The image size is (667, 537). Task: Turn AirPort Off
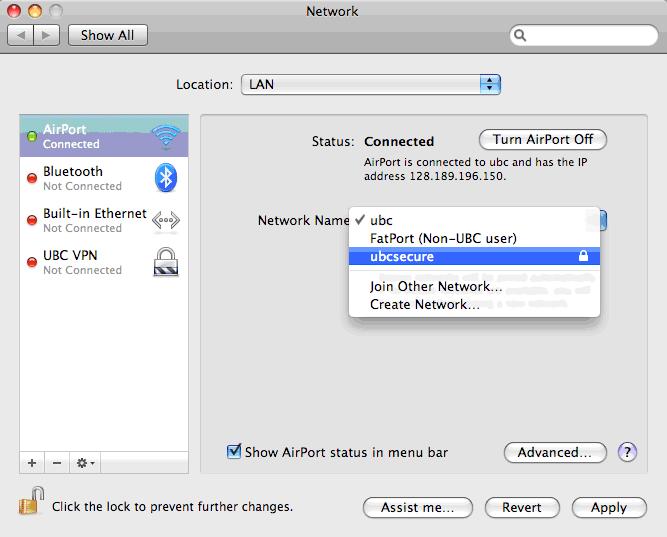pos(543,140)
